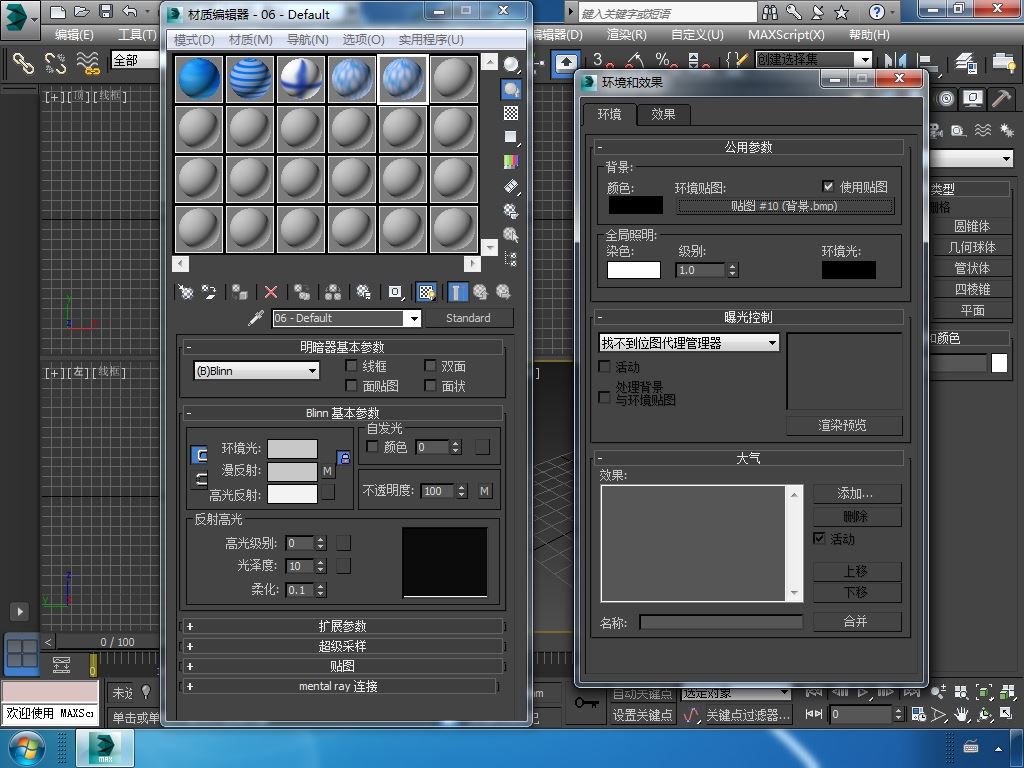Click the hammer utilities panel icon
1024x768 pixels.
click(x=1000, y=99)
